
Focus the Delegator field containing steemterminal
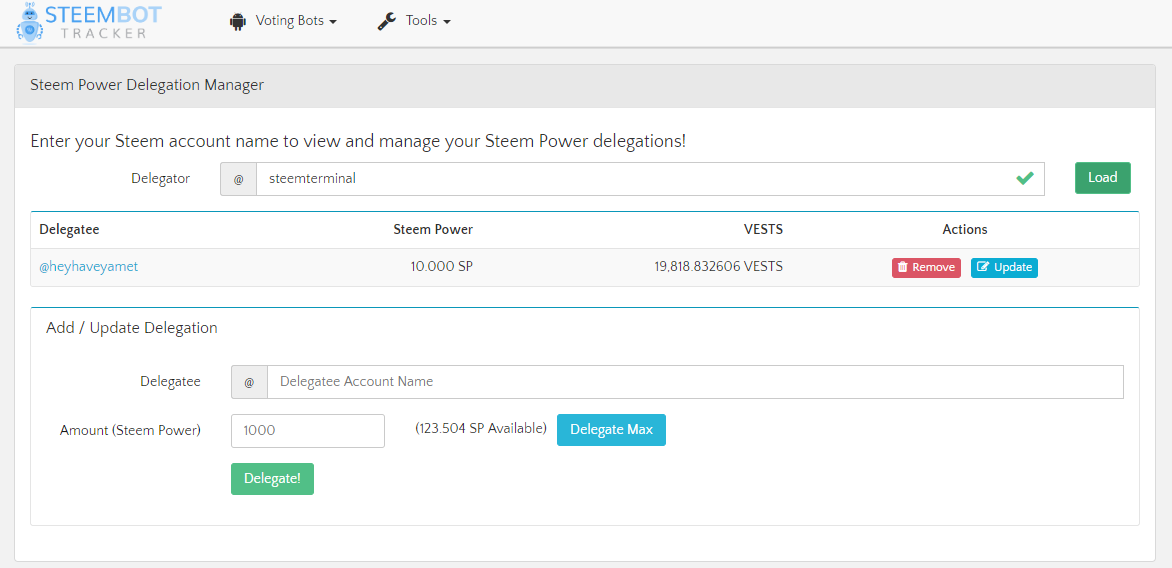pos(630,179)
